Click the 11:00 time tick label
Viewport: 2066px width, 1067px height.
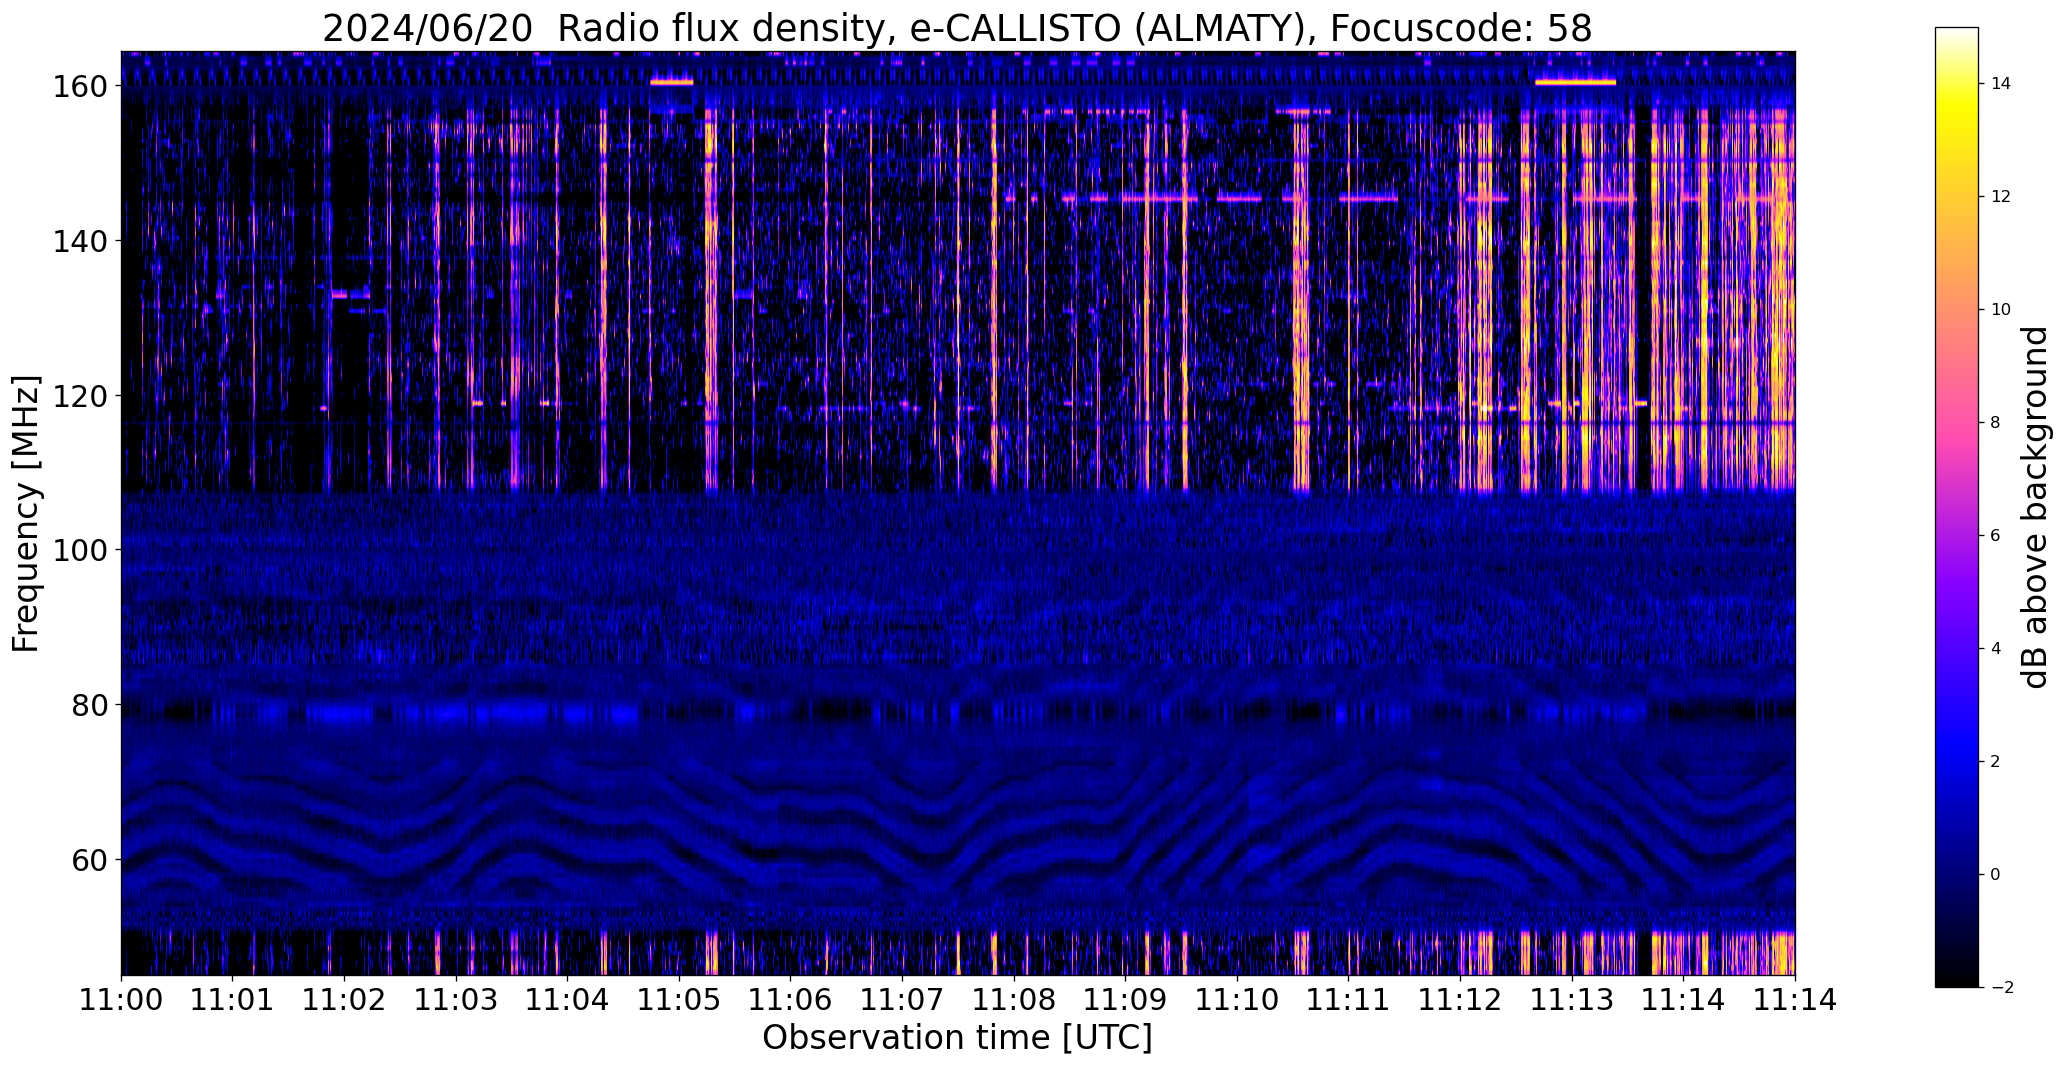coord(122,1000)
